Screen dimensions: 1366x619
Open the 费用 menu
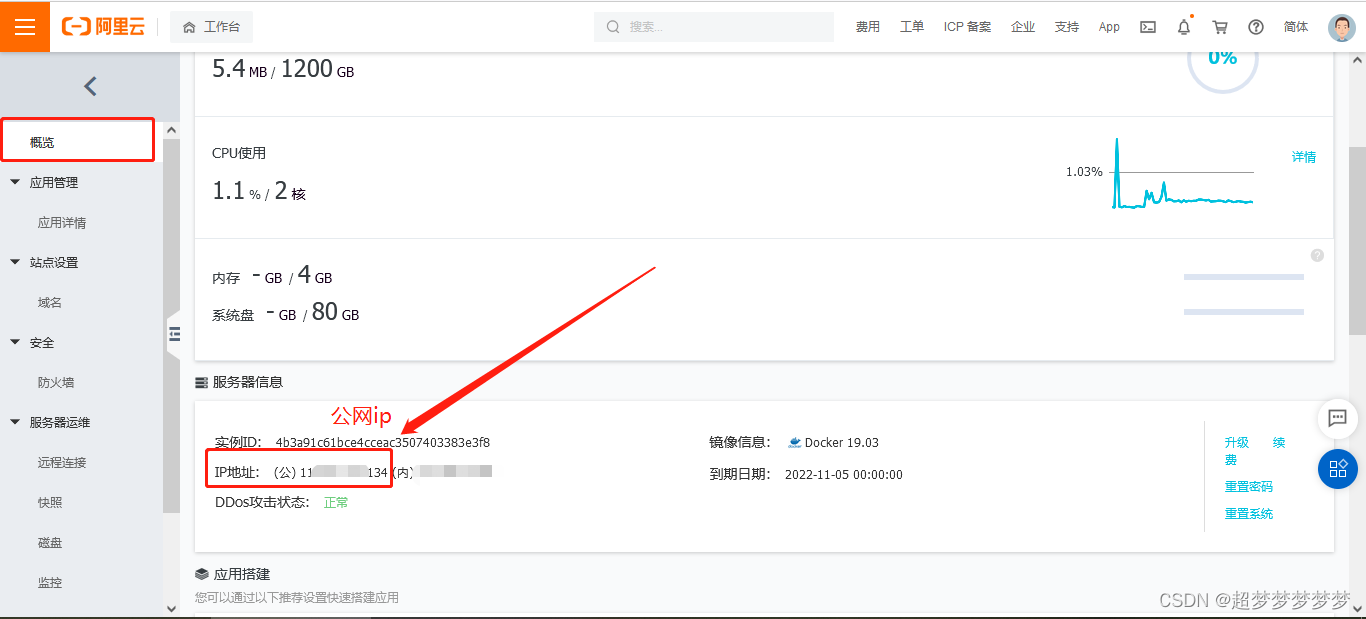pyautogui.click(x=867, y=27)
